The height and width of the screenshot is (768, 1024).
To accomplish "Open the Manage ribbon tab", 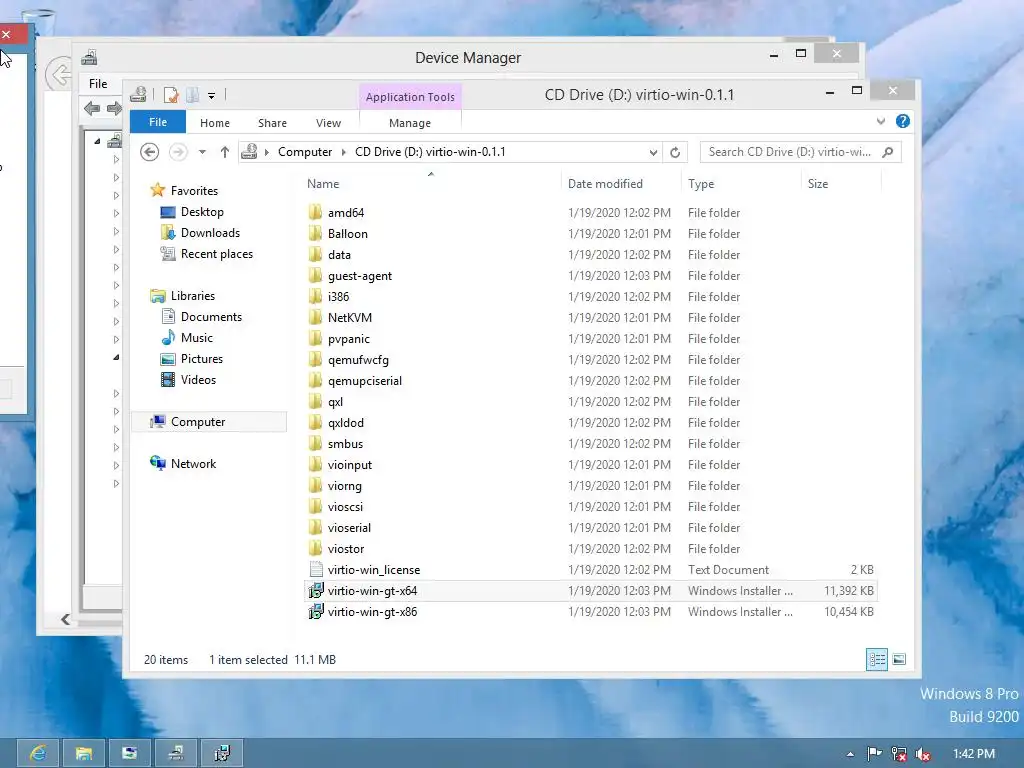I will pos(409,123).
